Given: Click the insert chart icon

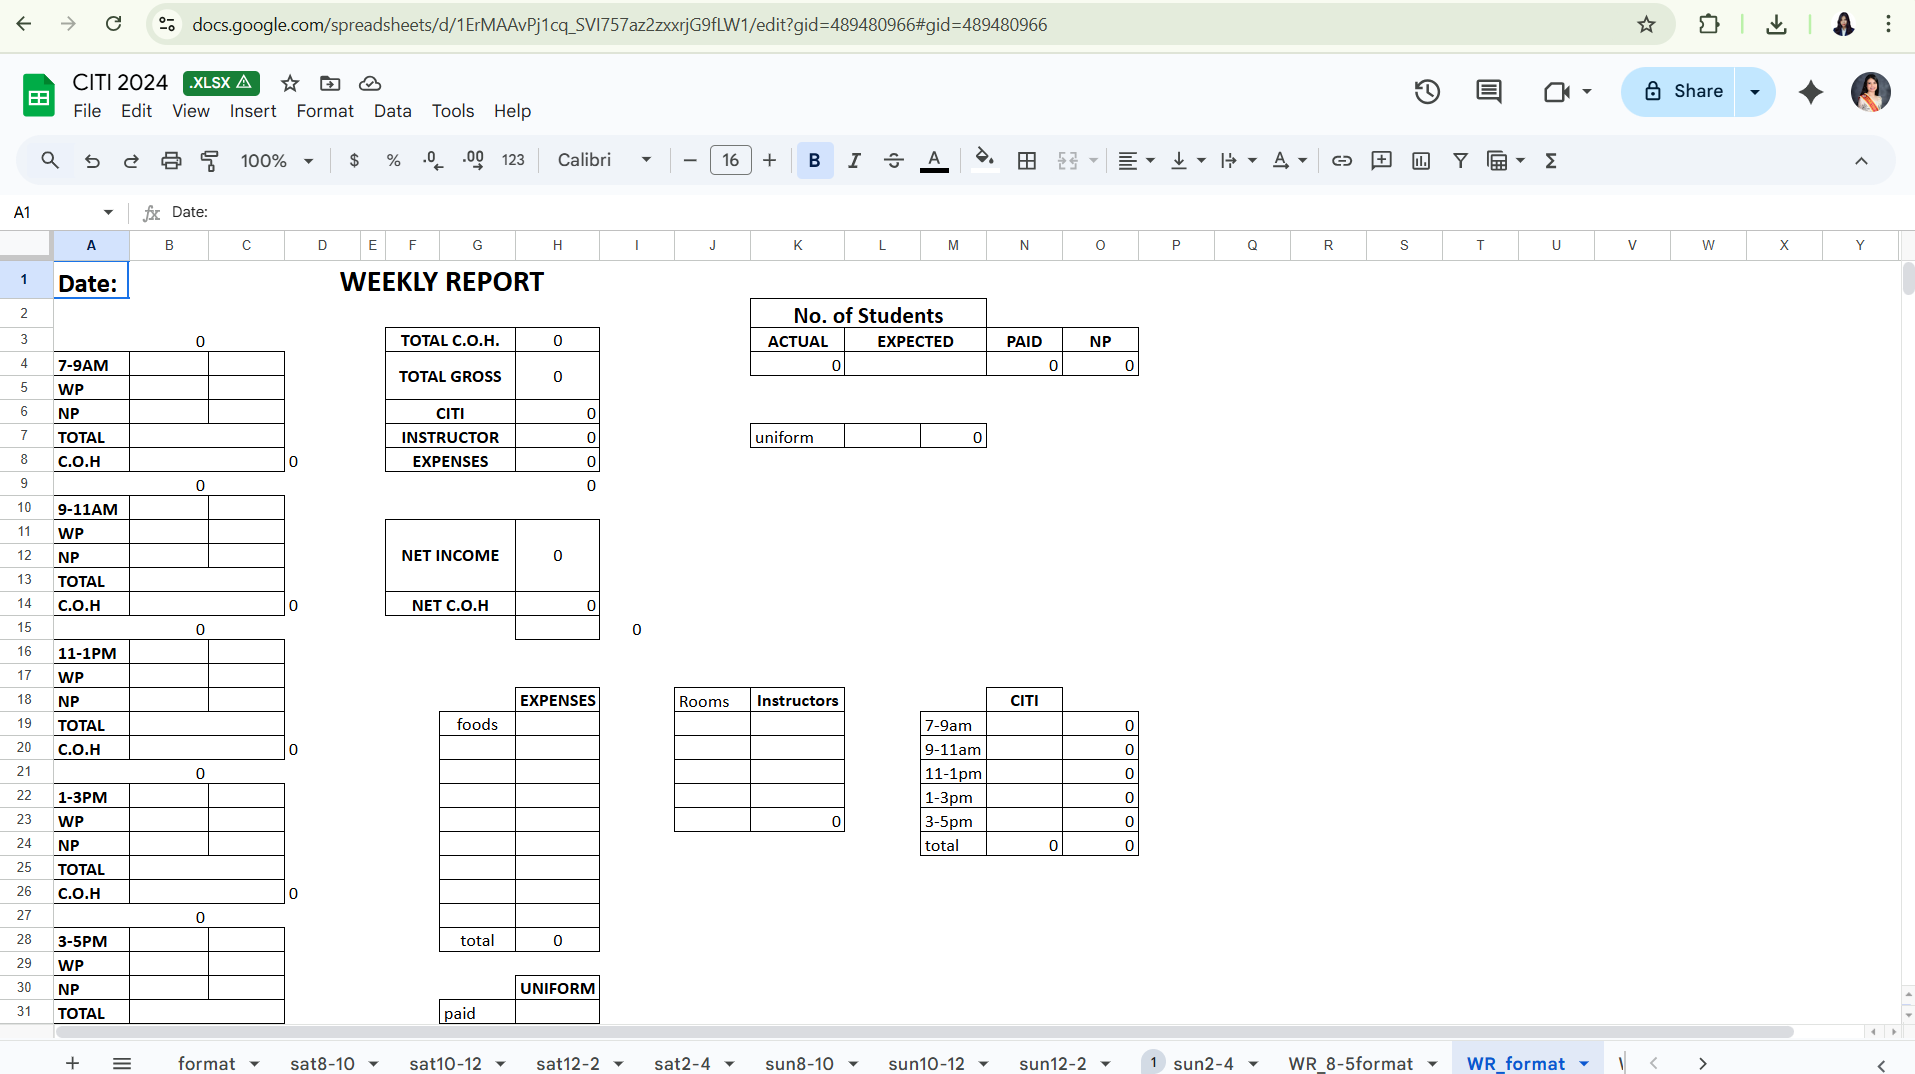Looking at the screenshot, I should click(1421, 161).
